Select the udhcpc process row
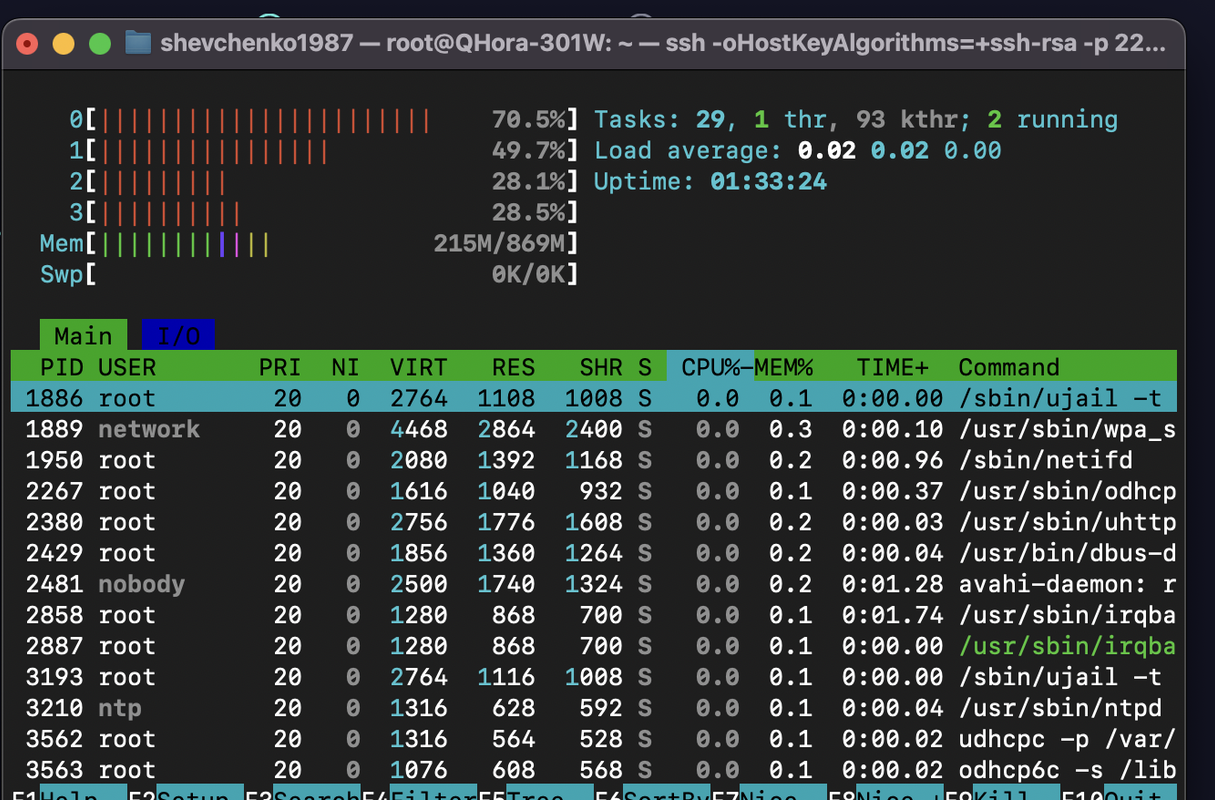1215x800 pixels. (594, 739)
